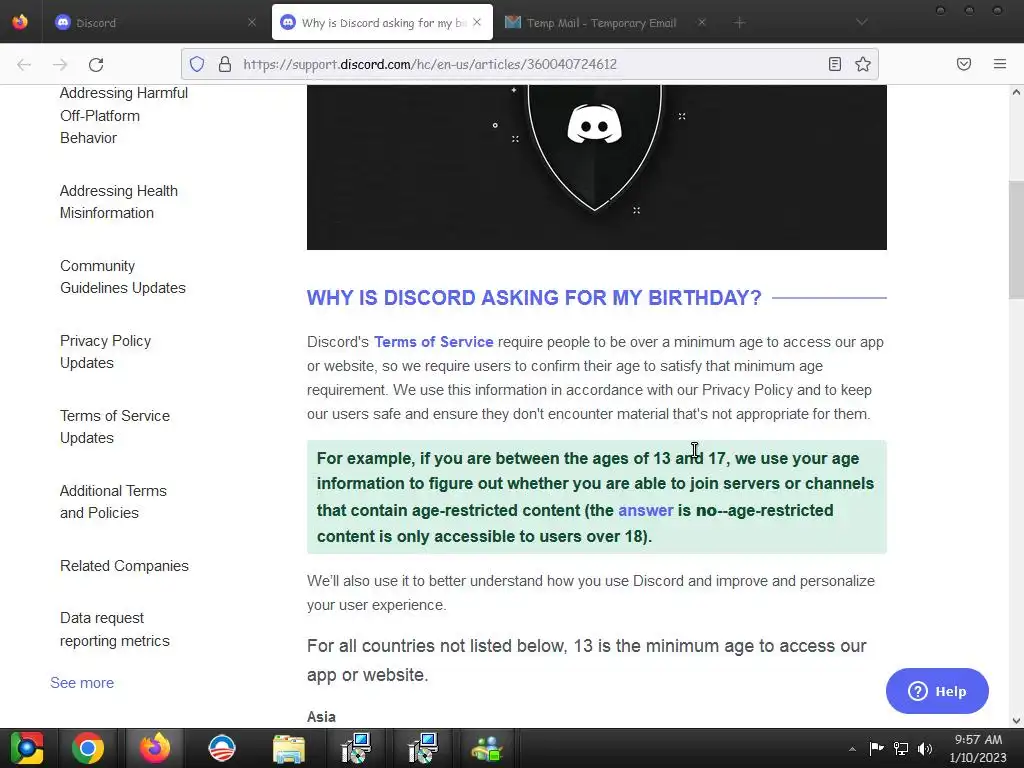
Task: Expand the list all tabs chevron
Action: 862,23
